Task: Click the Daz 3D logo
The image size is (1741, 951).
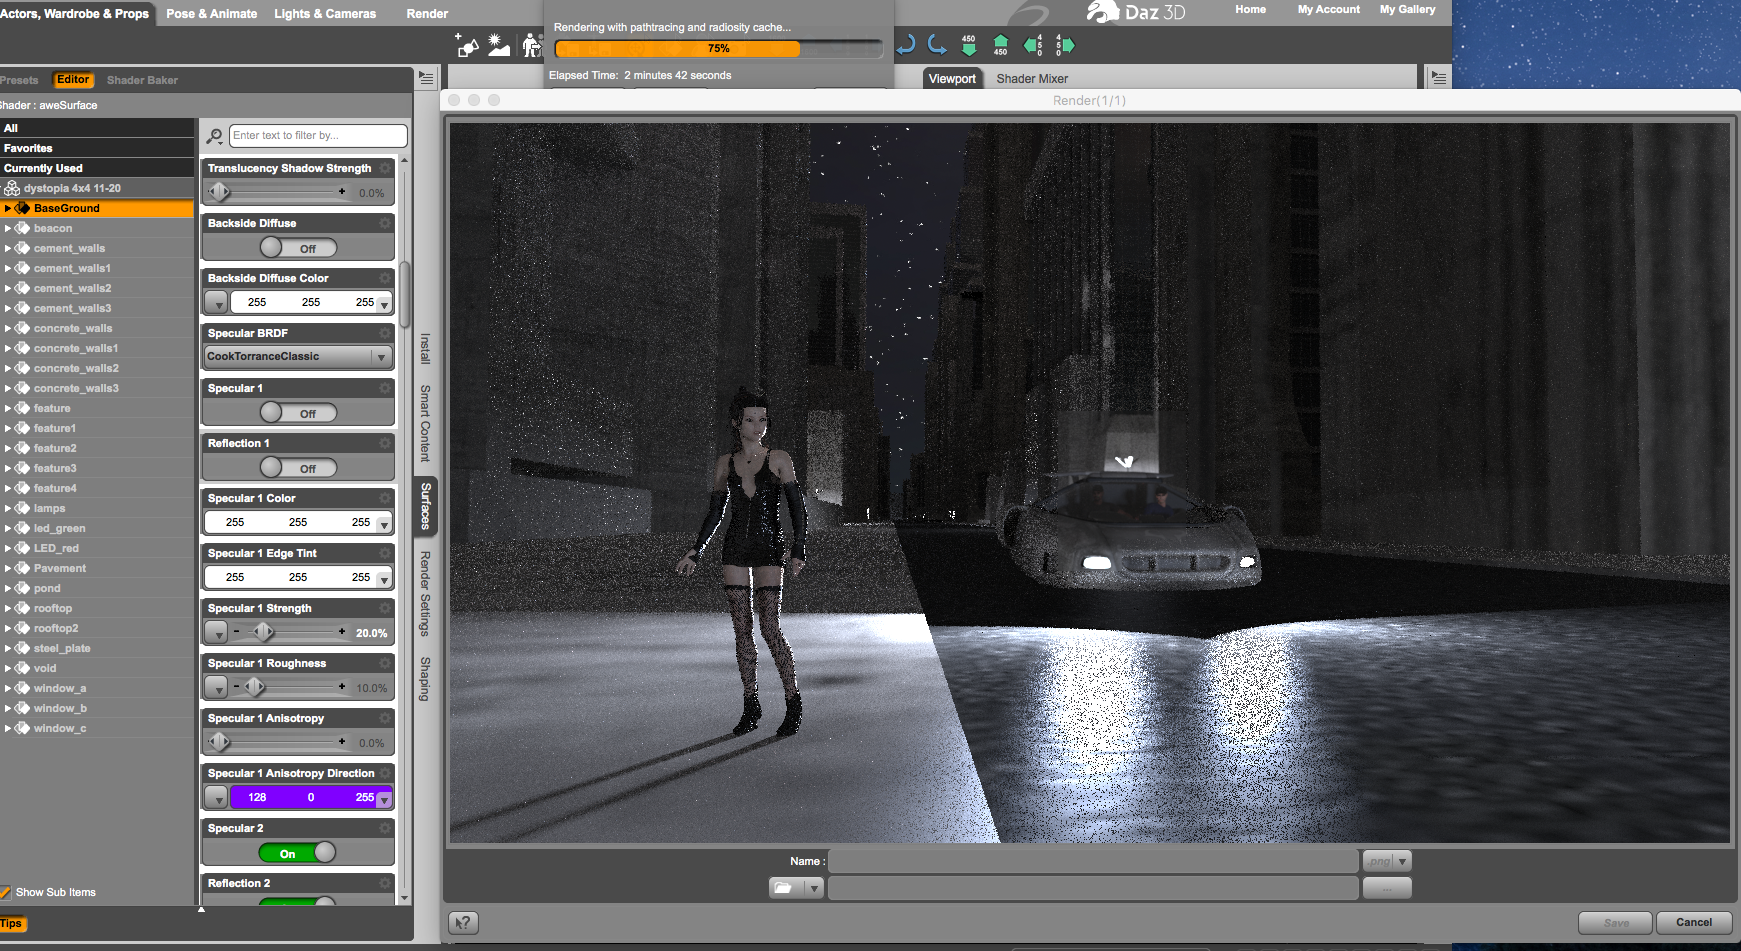Action: pos(1136,12)
